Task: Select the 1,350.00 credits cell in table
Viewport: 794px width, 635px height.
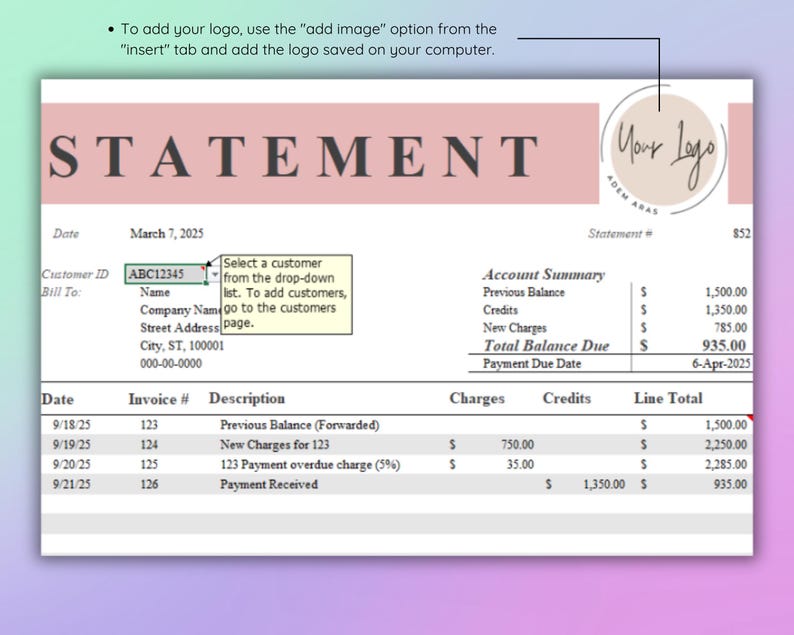Action: tap(604, 484)
